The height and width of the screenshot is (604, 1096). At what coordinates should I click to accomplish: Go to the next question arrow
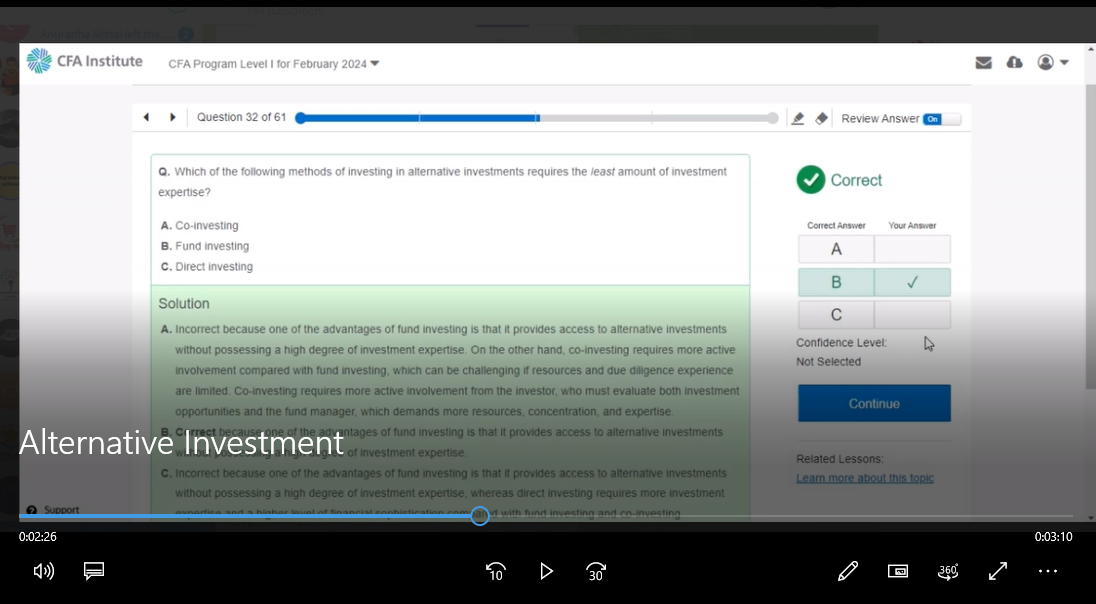click(x=173, y=117)
